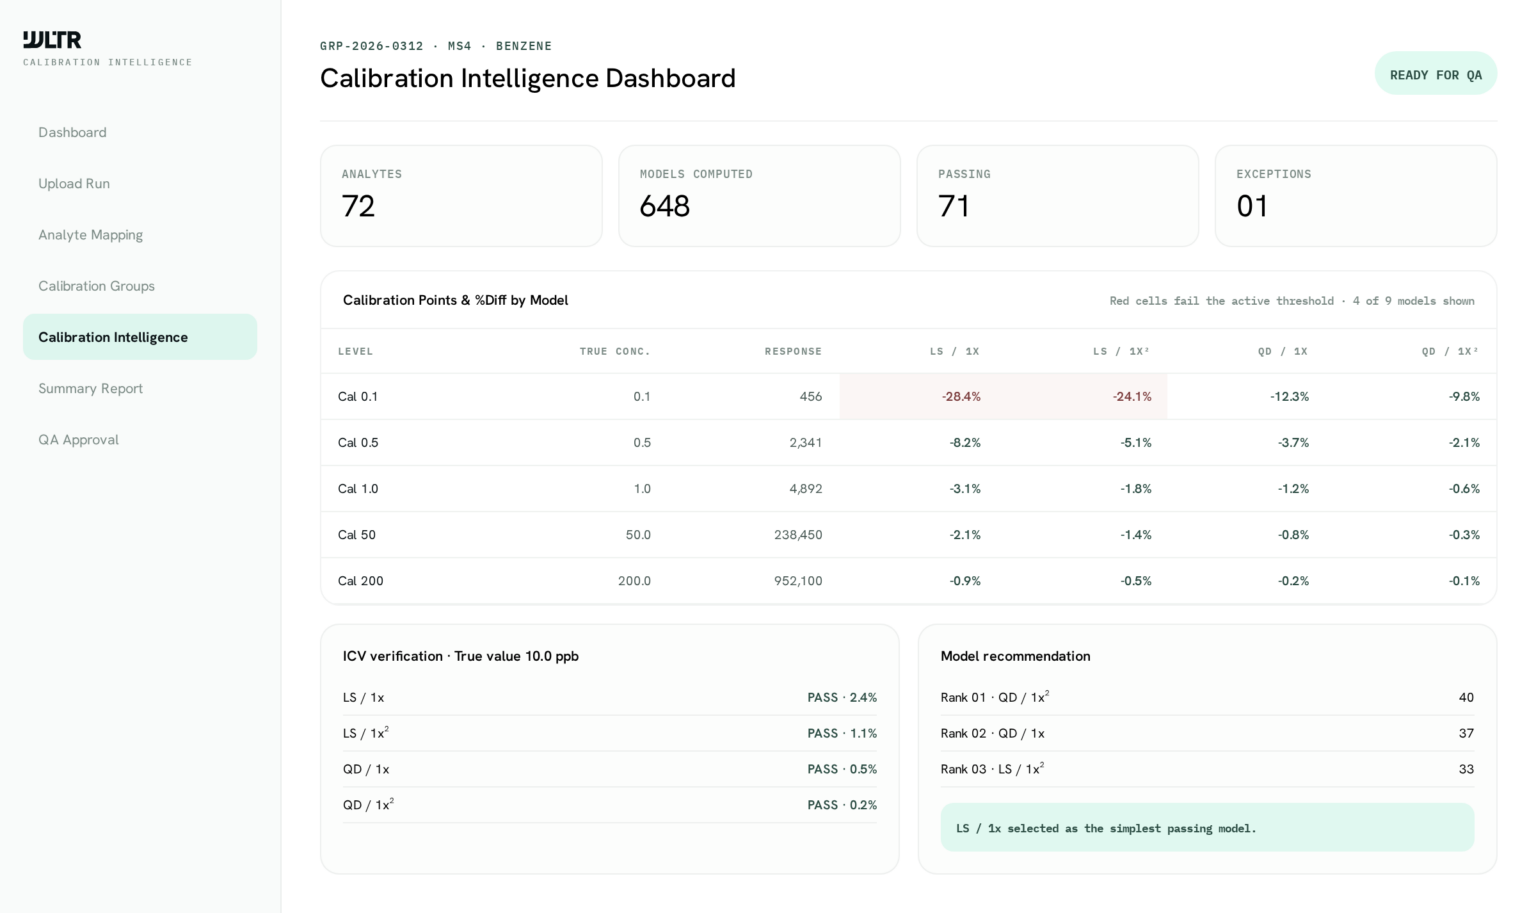Viewport: 1536px width, 913px height.
Task: Click response value 4,892
Action: pyautogui.click(x=805, y=488)
